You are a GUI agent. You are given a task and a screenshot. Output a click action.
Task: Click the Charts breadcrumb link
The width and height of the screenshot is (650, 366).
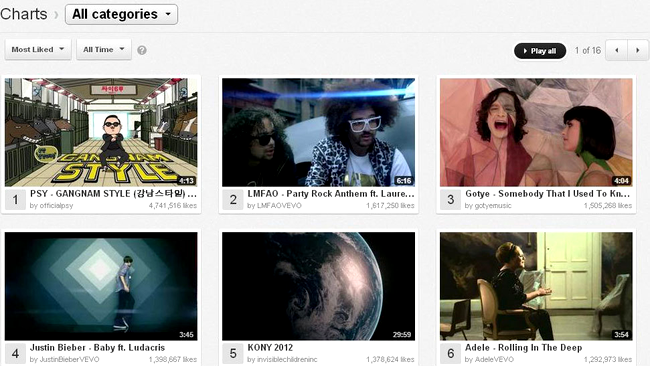[x=24, y=14]
